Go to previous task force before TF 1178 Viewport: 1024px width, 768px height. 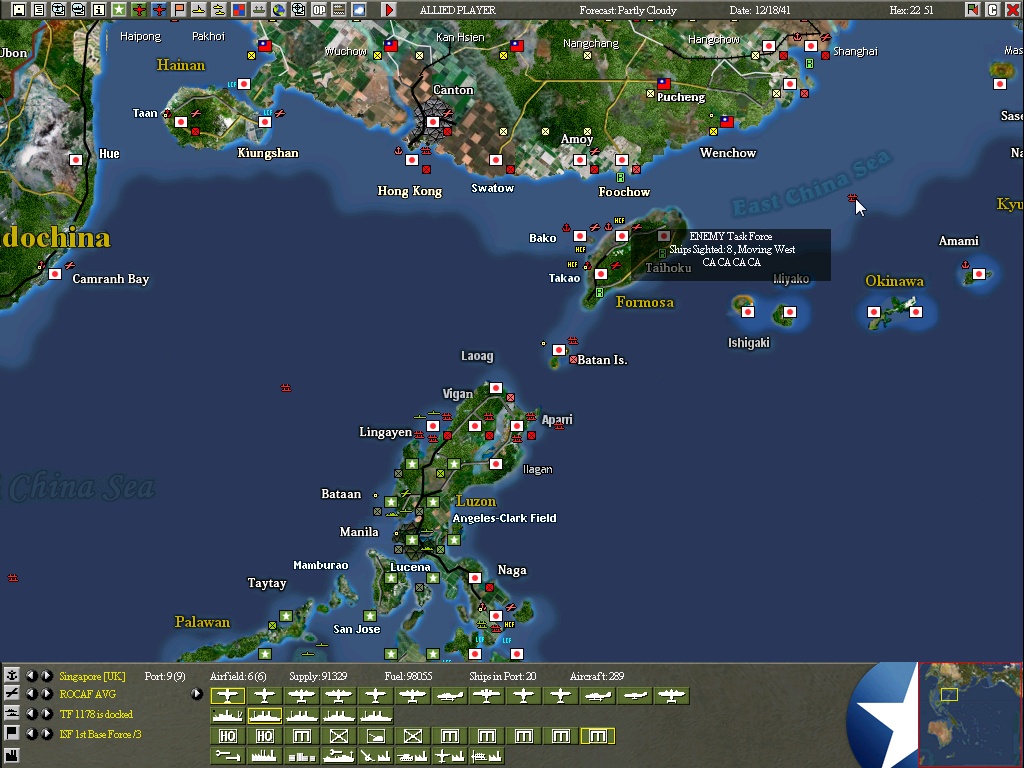point(31,714)
